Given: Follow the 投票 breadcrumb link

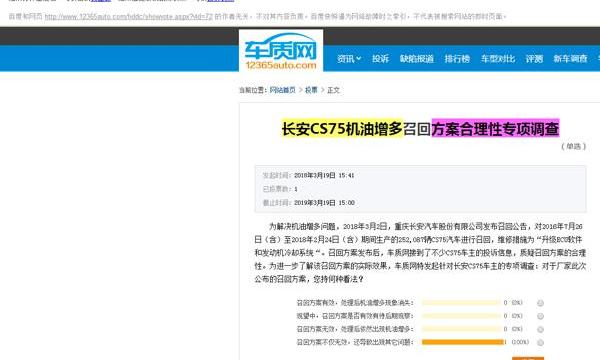Looking at the screenshot, I should [x=311, y=90].
